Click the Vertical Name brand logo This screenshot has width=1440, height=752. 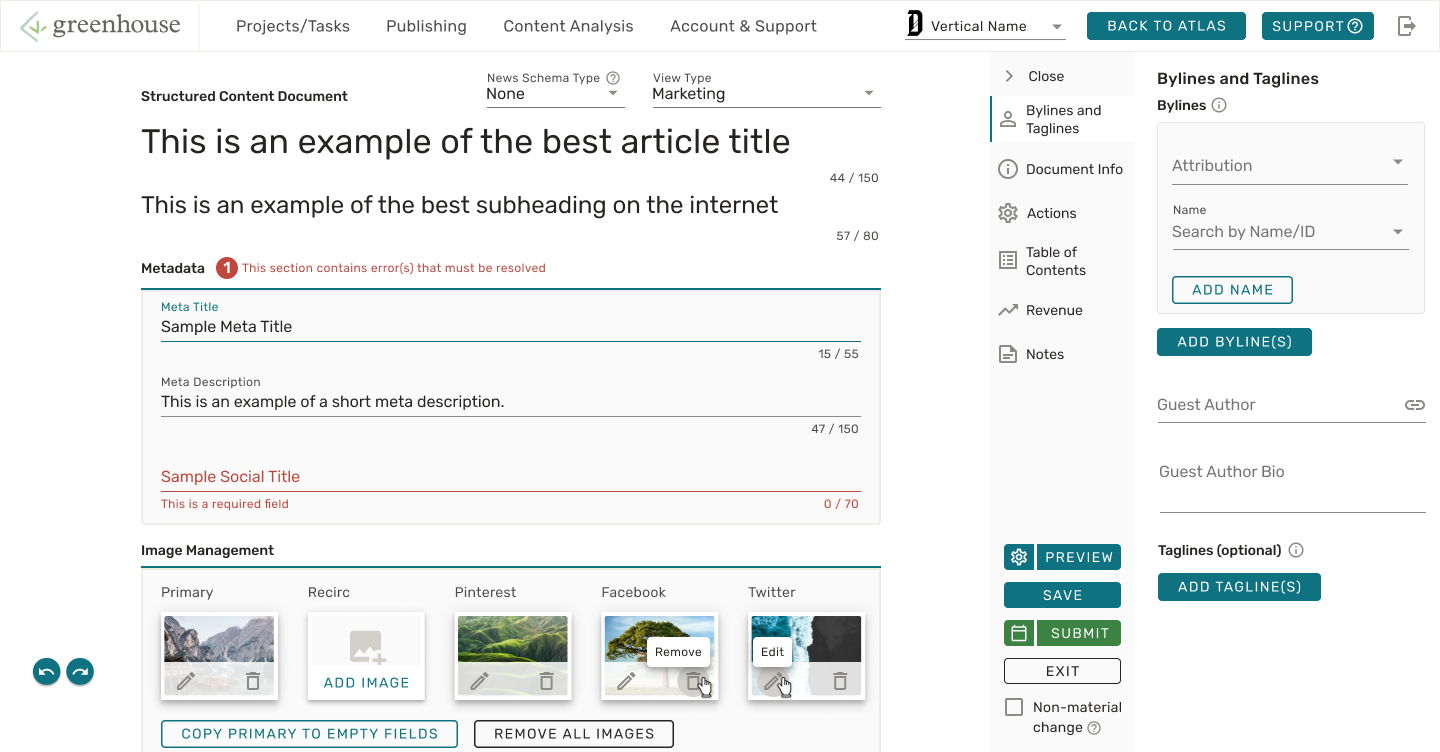click(914, 25)
